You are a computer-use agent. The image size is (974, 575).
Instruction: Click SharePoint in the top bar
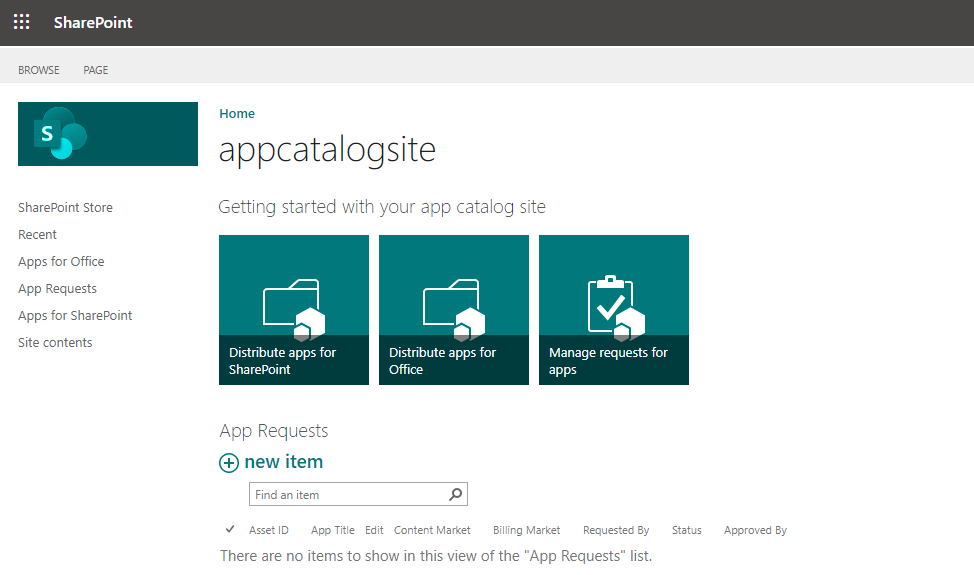(93, 22)
